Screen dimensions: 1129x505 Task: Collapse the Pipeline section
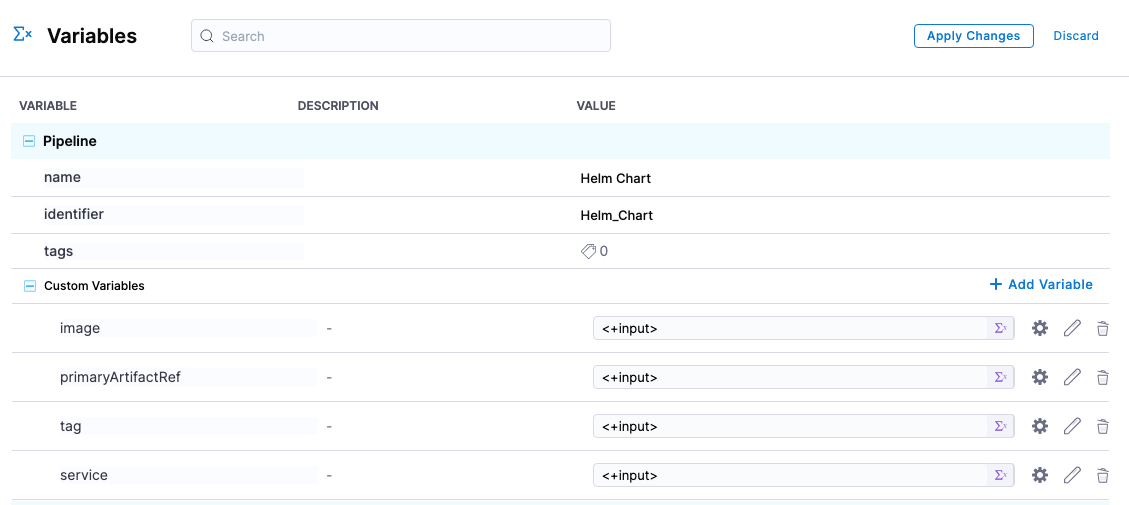coord(29,142)
